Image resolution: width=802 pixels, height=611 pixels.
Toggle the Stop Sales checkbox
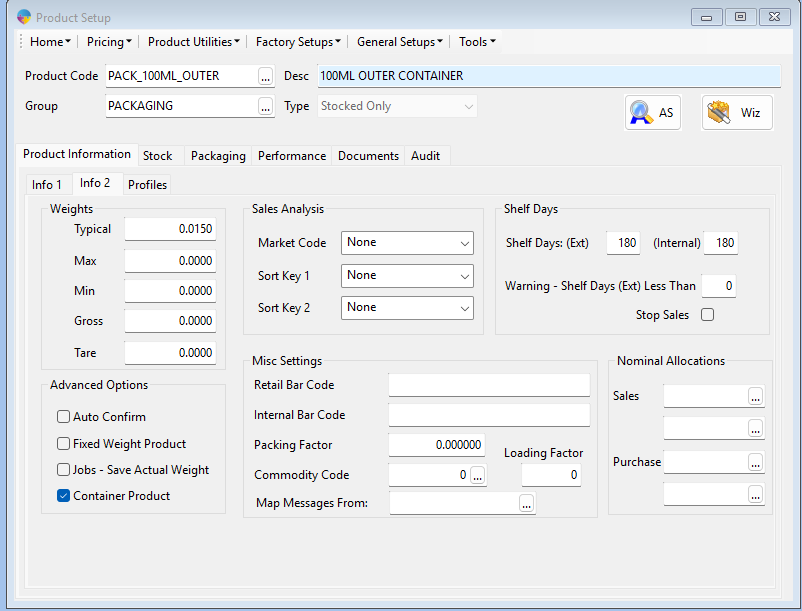708,315
